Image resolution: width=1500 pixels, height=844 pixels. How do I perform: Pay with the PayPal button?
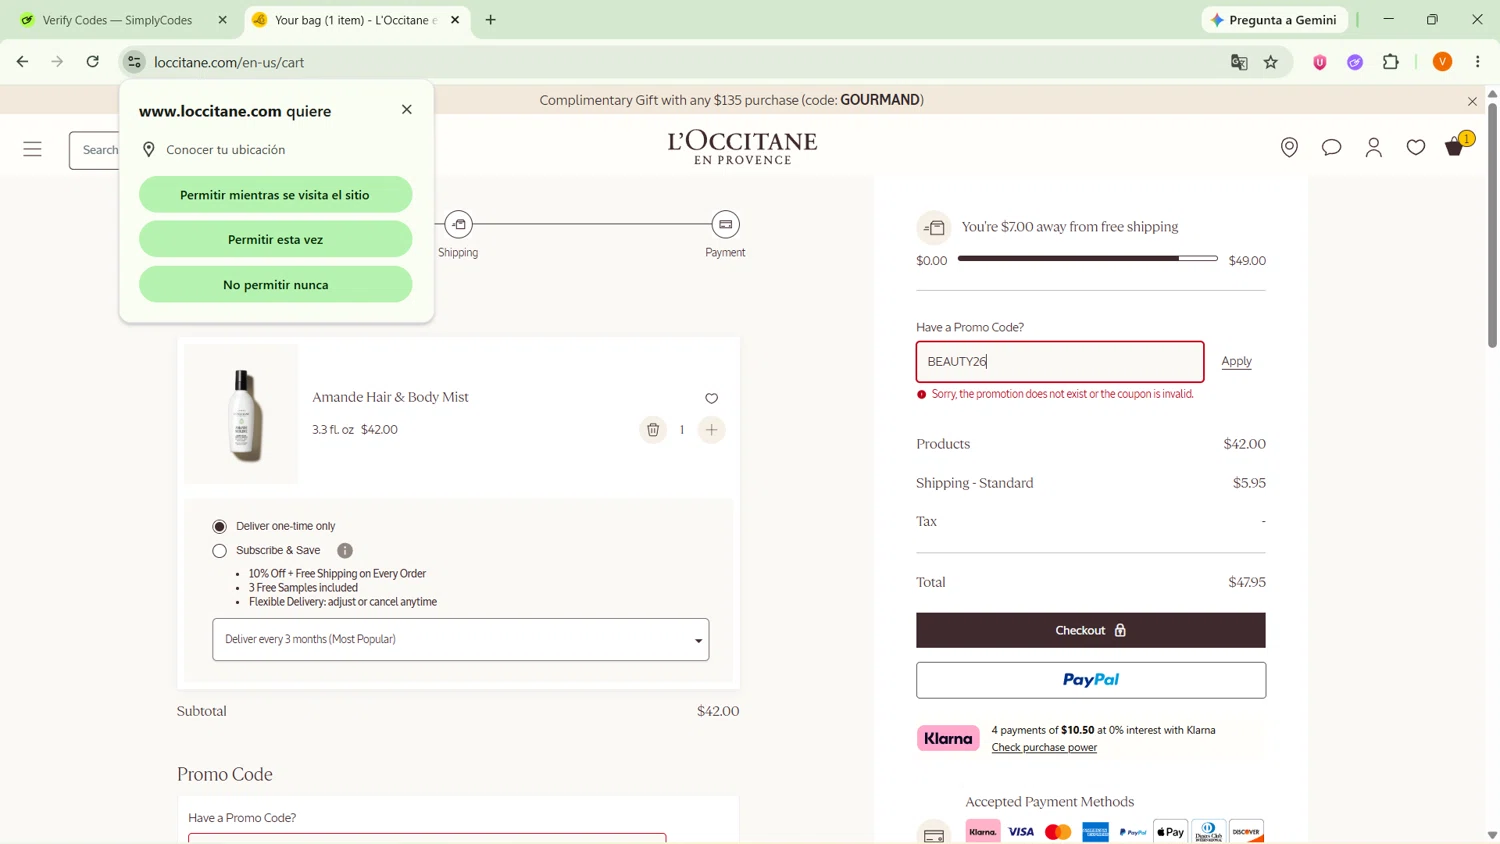click(x=1090, y=680)
